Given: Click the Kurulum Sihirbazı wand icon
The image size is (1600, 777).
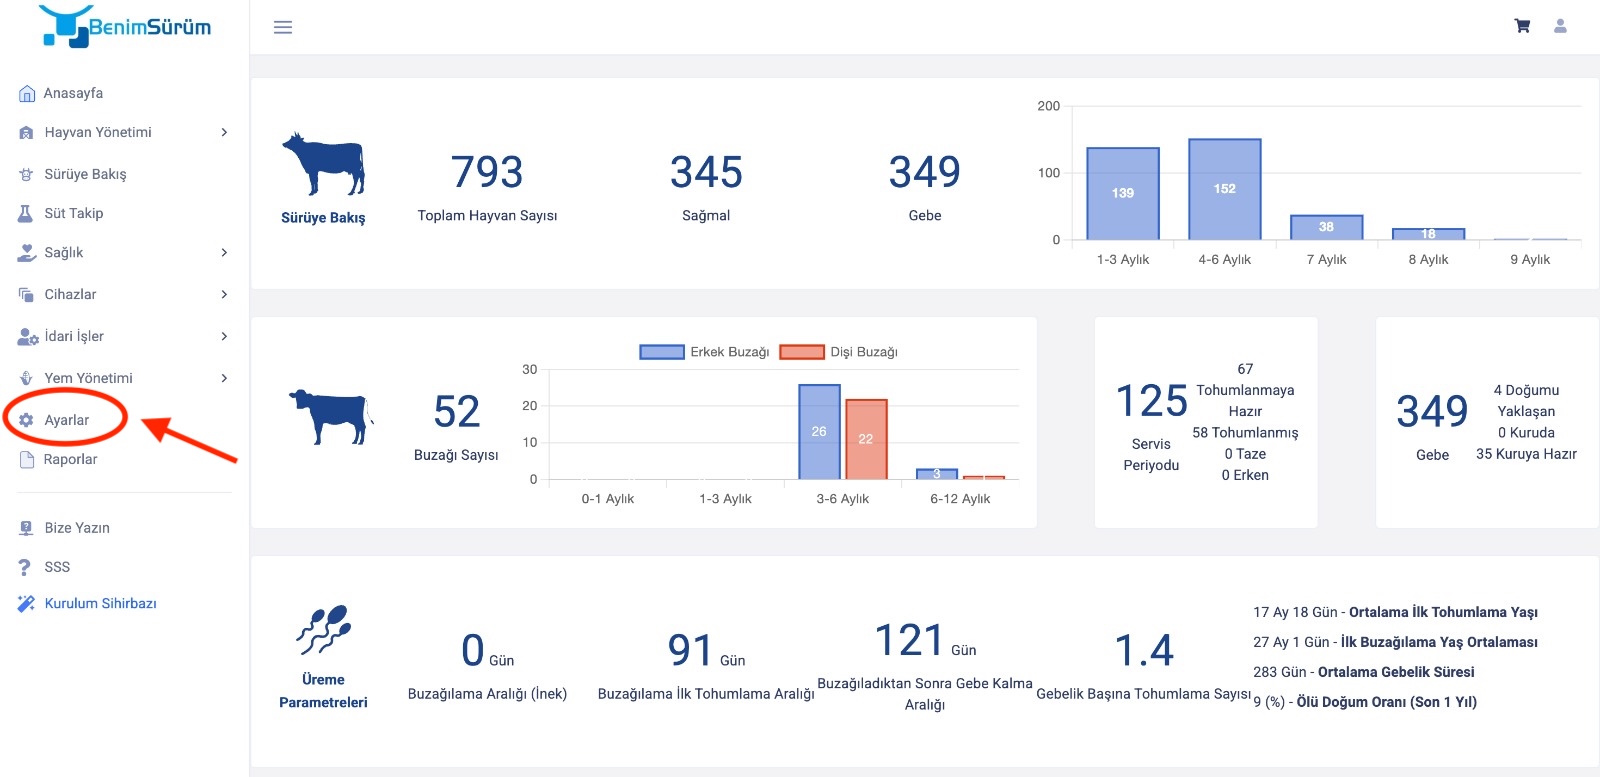Looking at the screenshot, I should coord(26,604).
